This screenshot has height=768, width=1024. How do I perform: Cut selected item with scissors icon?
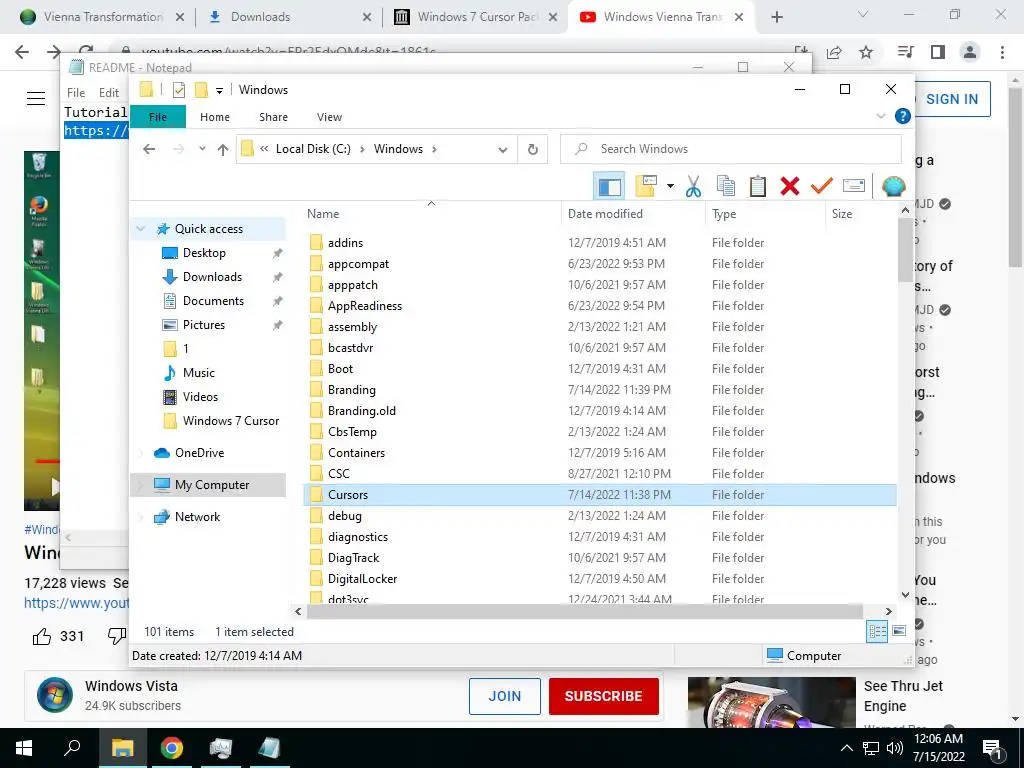click(x=693, y=186)
